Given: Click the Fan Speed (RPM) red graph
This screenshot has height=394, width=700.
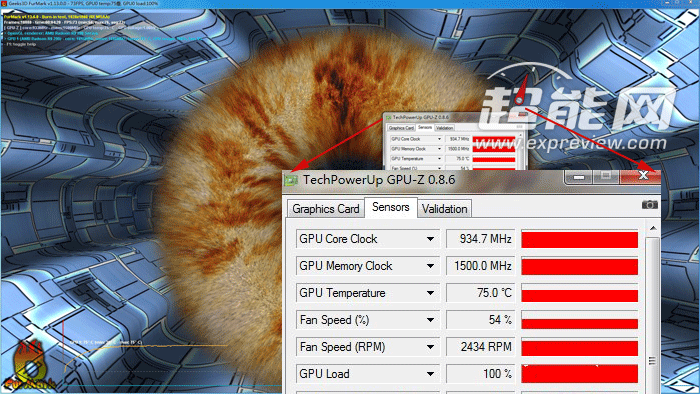Looking at the screenshot, I should point(579,348).
